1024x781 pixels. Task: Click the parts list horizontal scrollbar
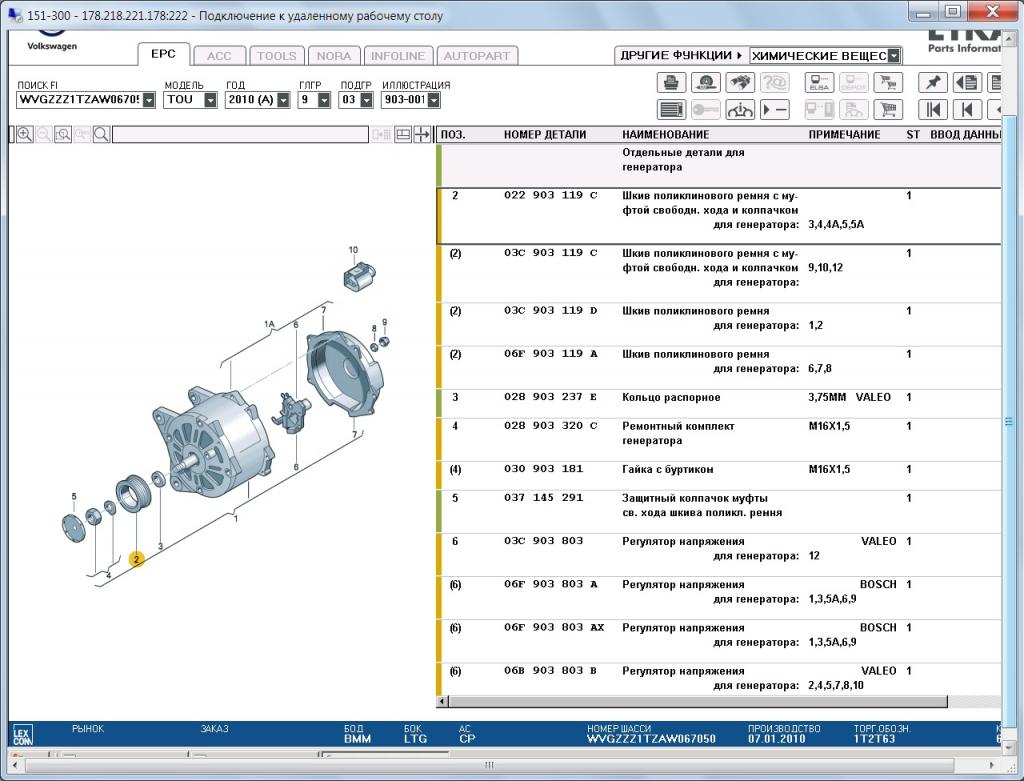tap(697, 701)
